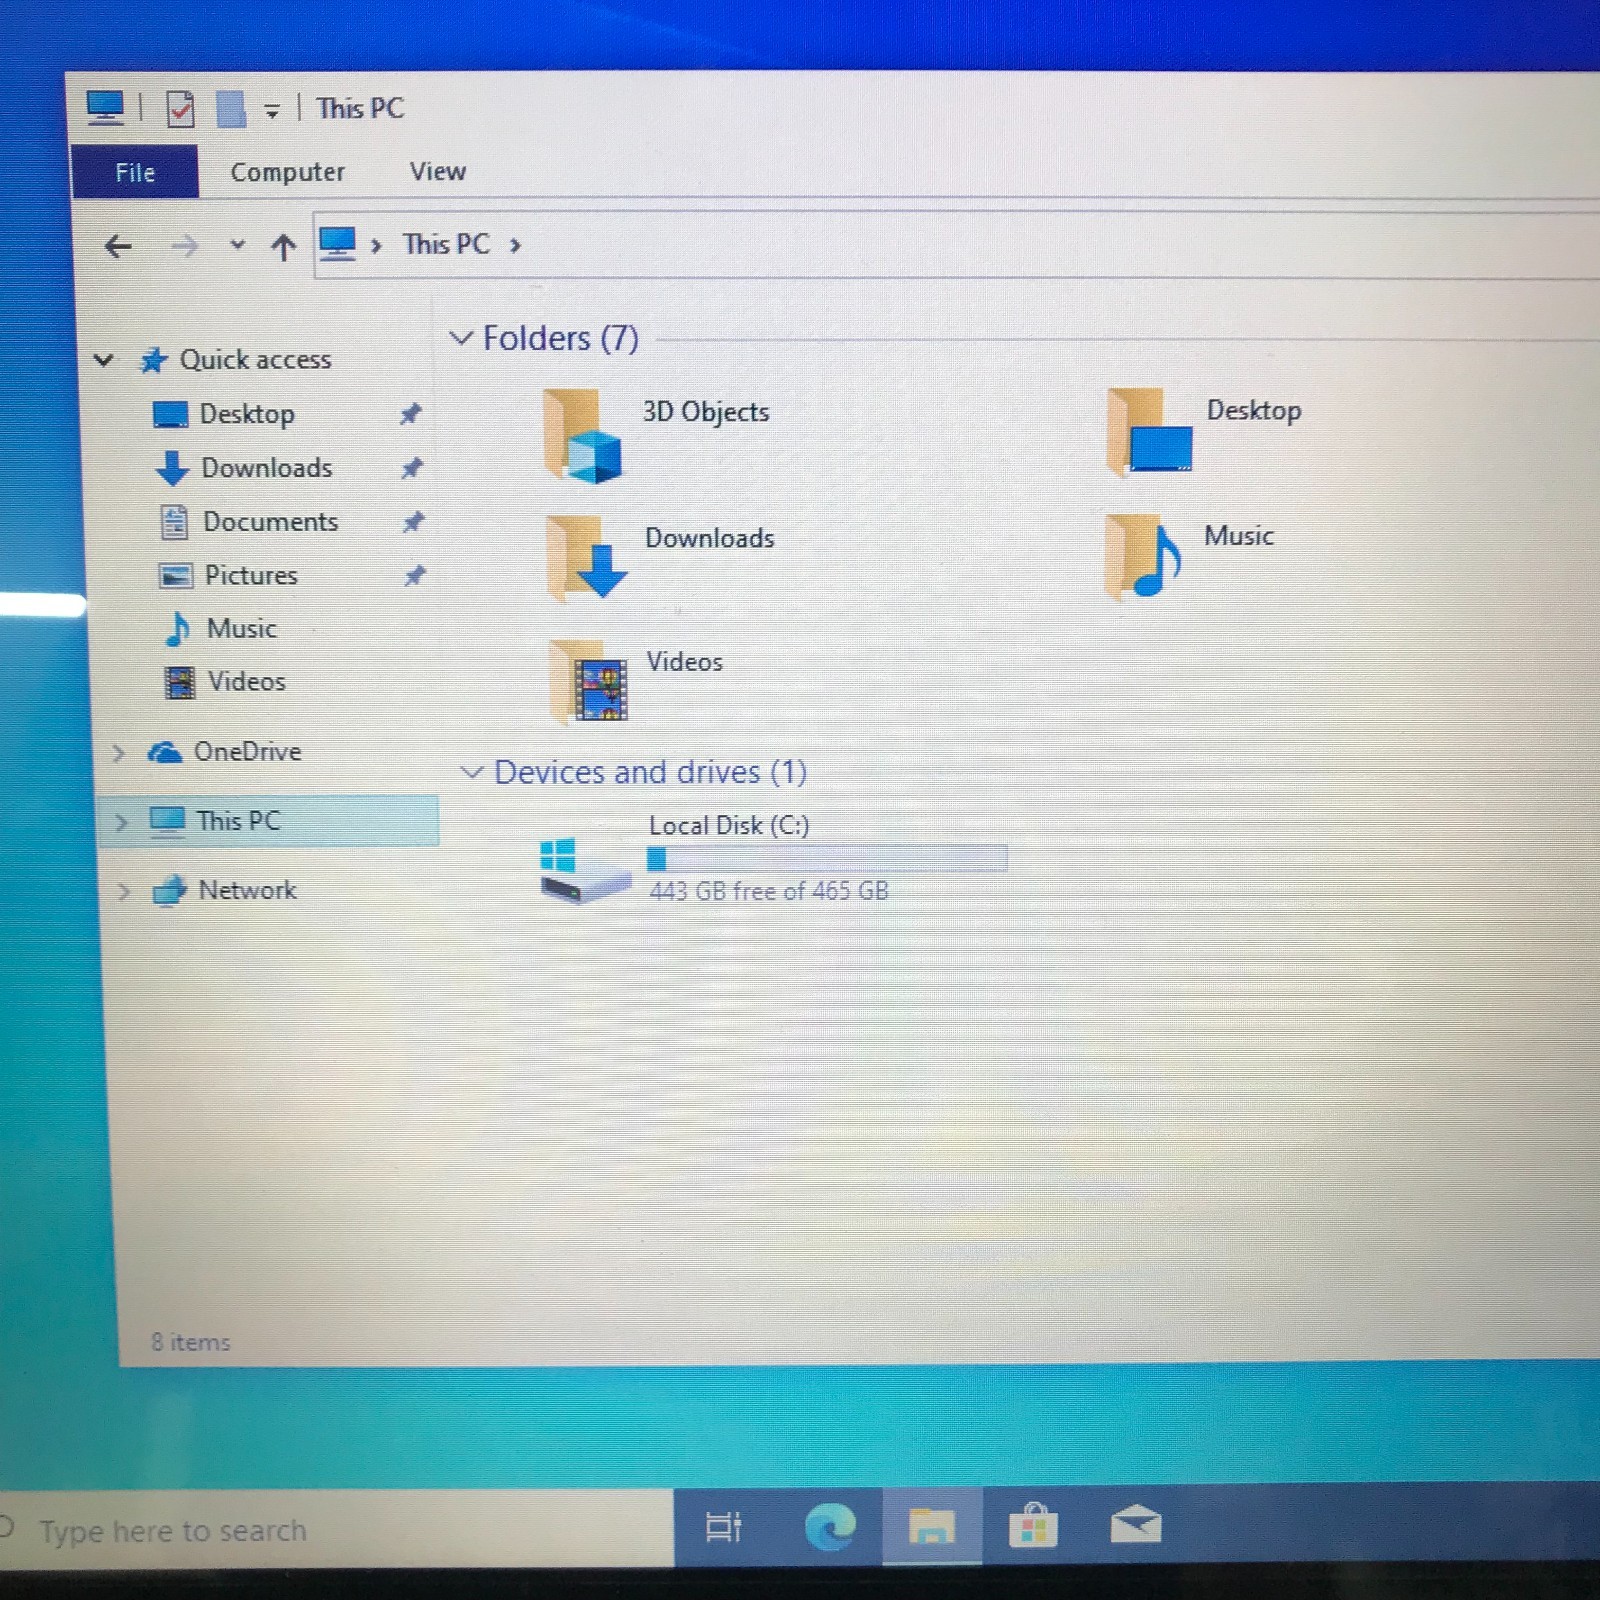Screen dimensions: 1600x1600
Task: Select OneDrive in the navigation pane
Action: [x=247, y=751]
